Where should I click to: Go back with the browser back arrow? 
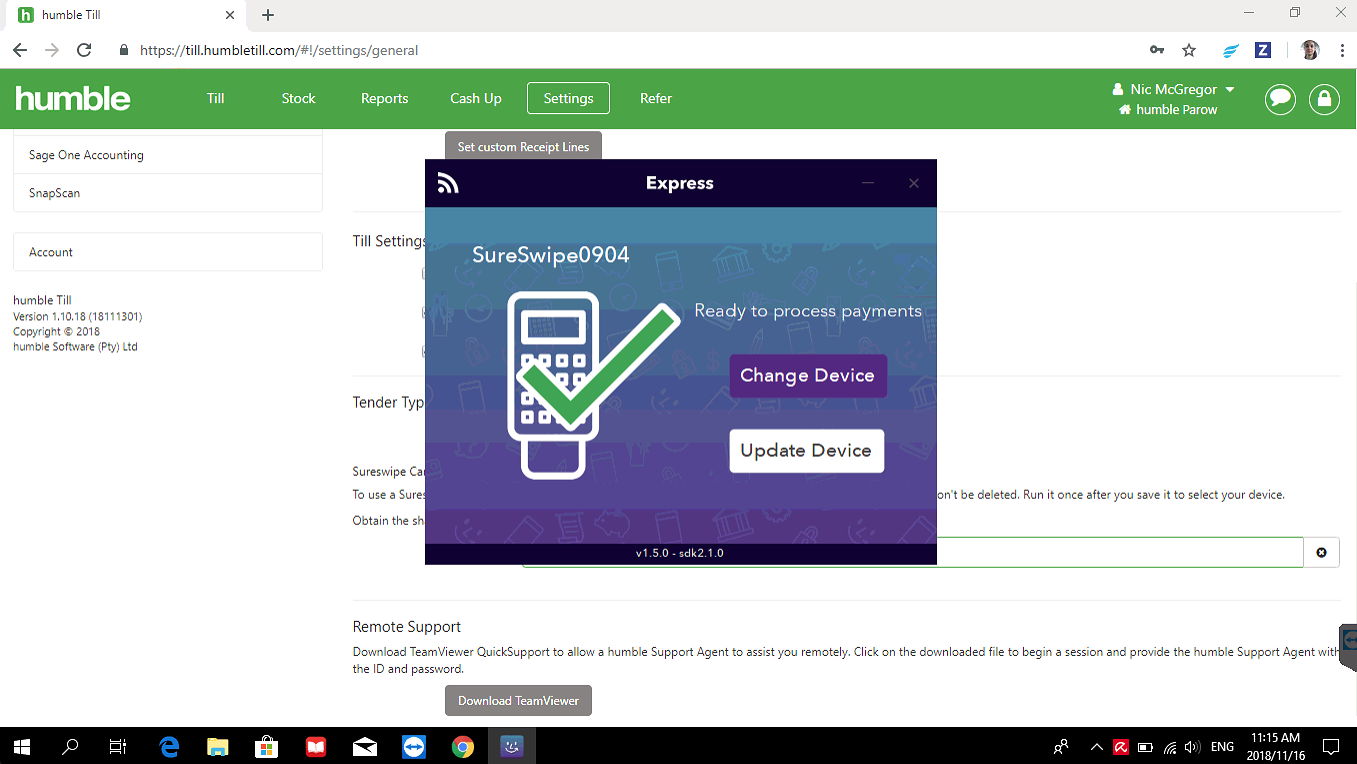click(20, 50)
